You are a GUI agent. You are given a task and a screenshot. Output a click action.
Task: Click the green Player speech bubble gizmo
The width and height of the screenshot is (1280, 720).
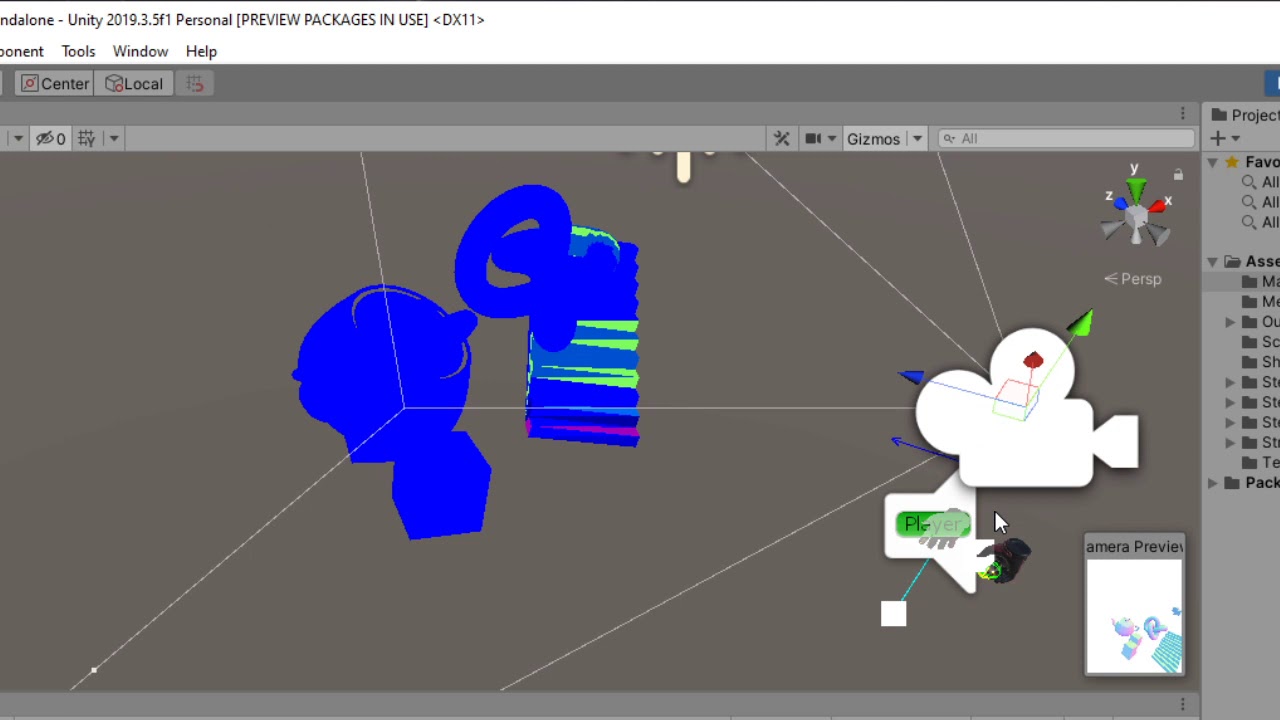pos(931,523)
